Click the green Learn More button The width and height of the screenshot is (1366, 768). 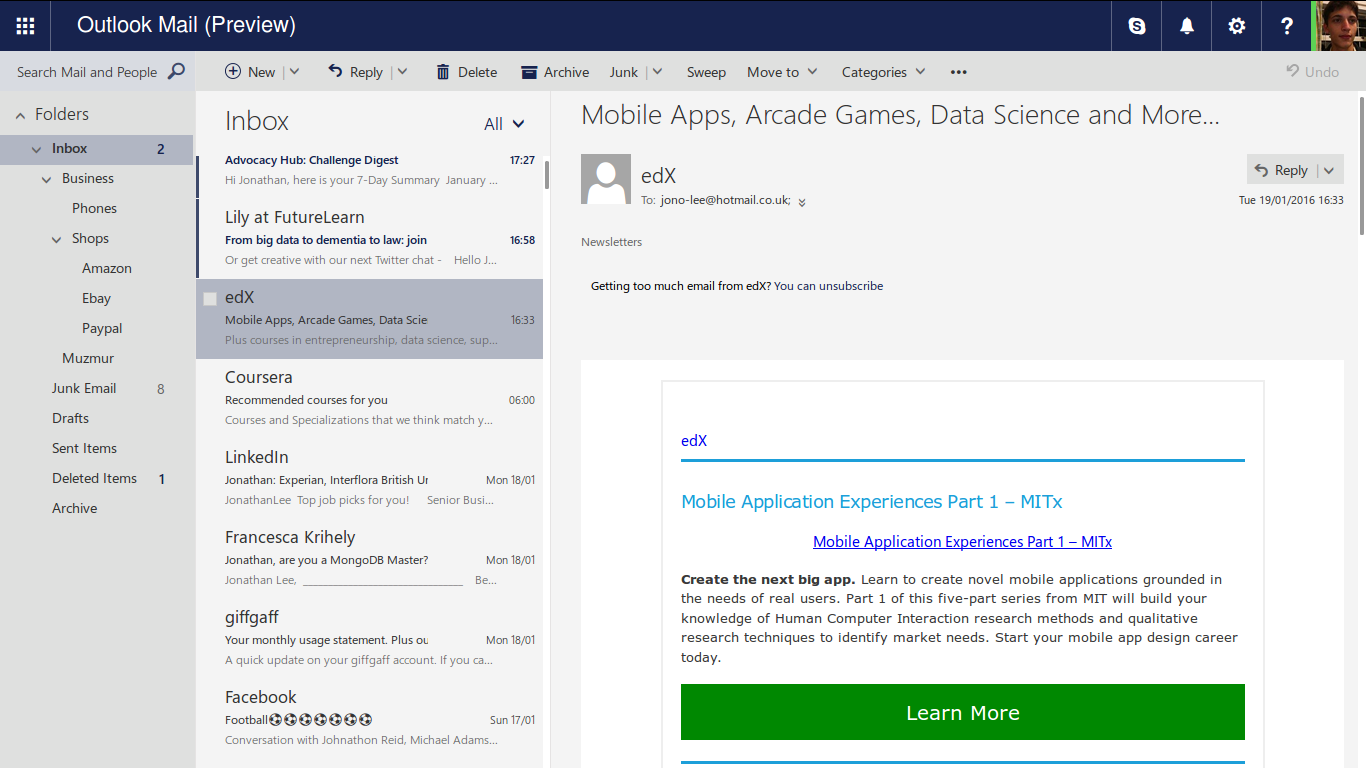point(963,712)
